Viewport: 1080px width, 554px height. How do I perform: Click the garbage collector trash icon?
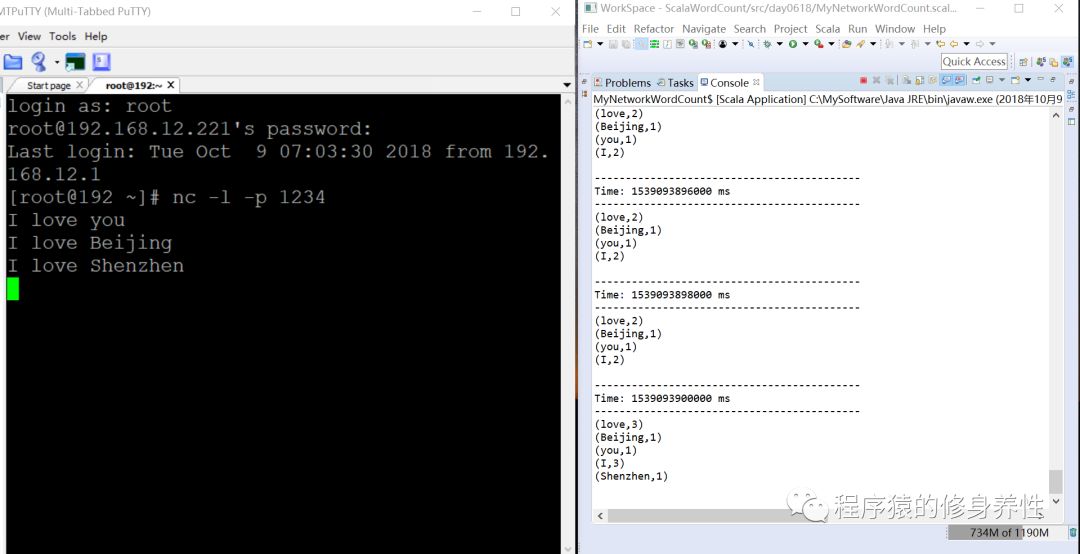[1073, 533]
